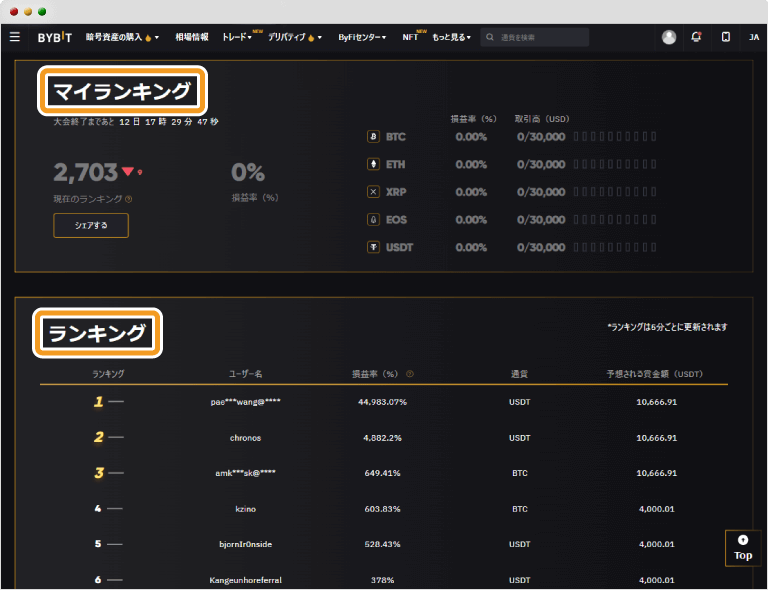
Task: Open the user profile avatar
Action: [669, 37]
